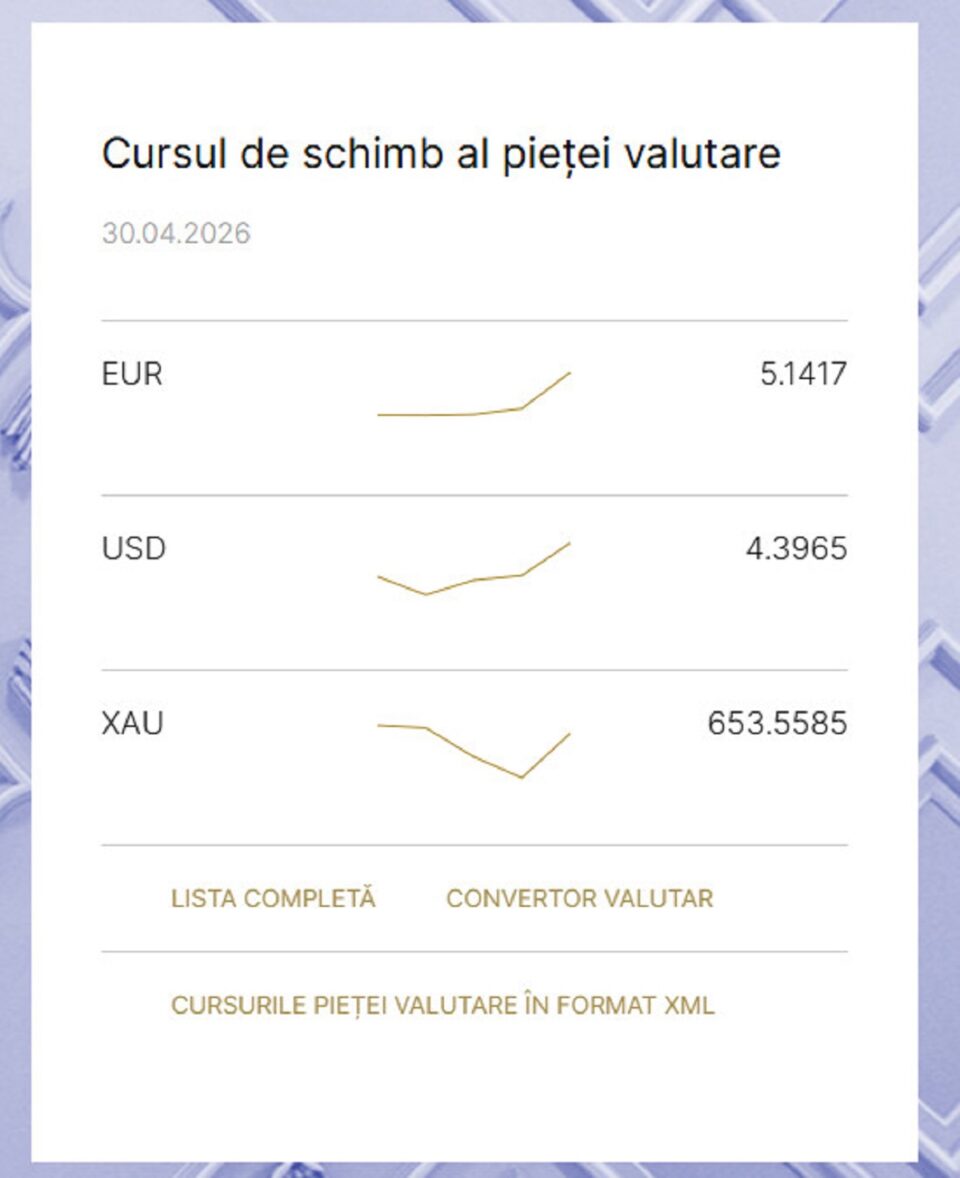Select the USD currency label
This screenshot has width=960, height=1178.
[134, 549]
